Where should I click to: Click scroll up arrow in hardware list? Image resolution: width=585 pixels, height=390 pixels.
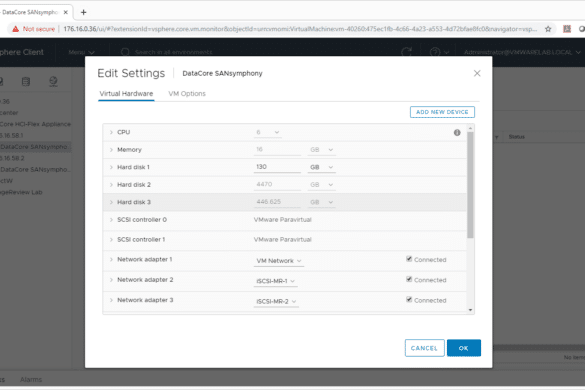click(470, 128)
